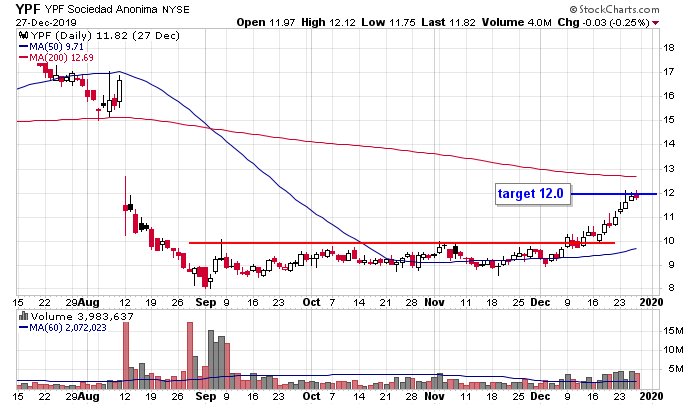
Task: Click the candlestick icon beside YPF (Daily)
Action: pyautogui.click(x=23, y=35)
